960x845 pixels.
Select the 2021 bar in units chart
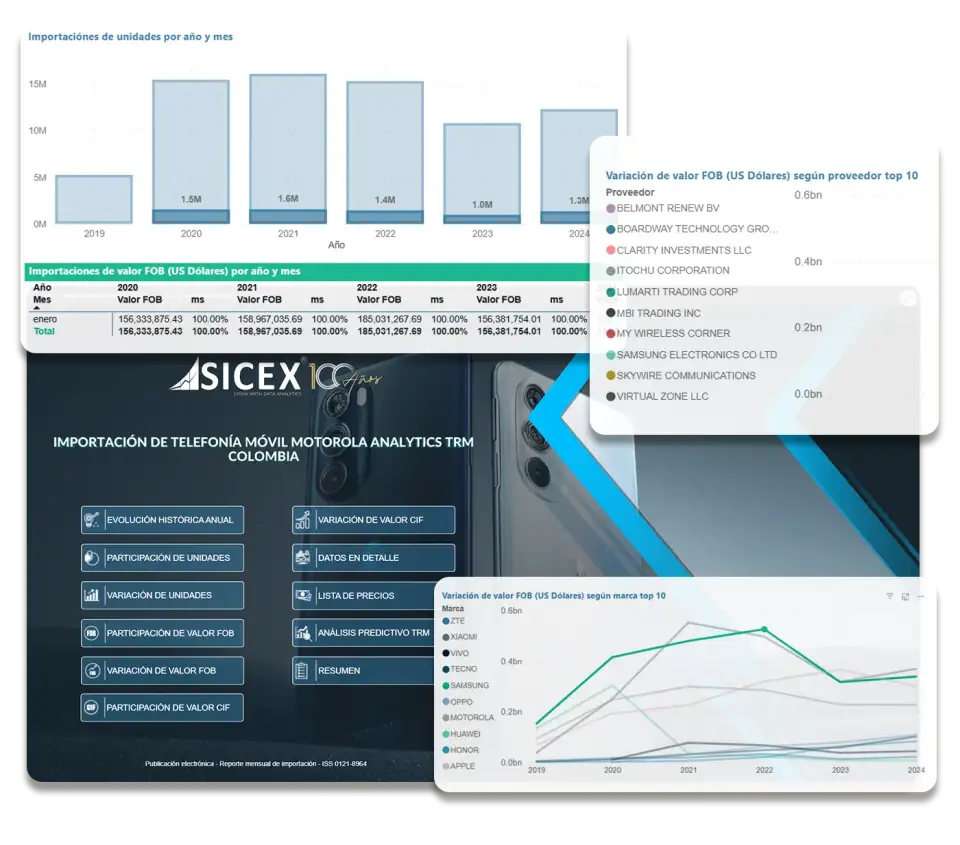pos(288,148)
